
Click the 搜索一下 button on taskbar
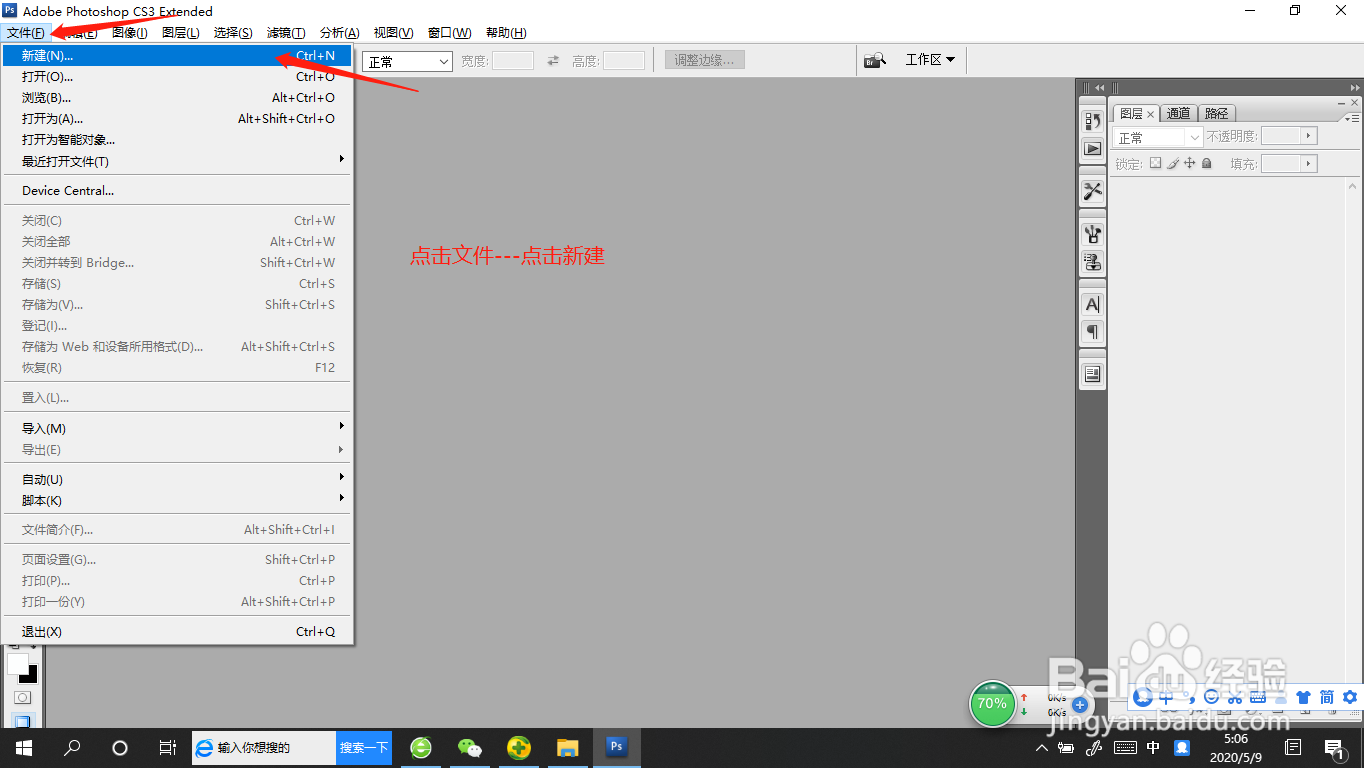364,747
